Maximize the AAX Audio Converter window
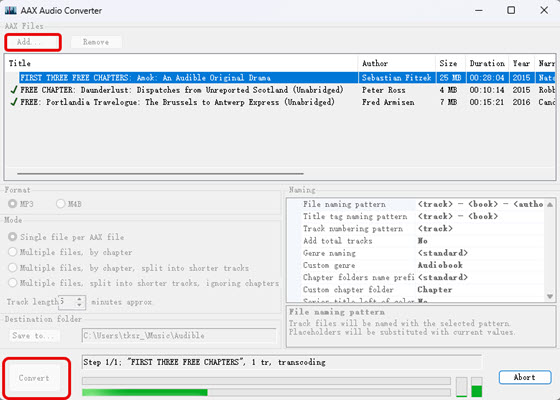The image size is (560, 400). point(511,10)
